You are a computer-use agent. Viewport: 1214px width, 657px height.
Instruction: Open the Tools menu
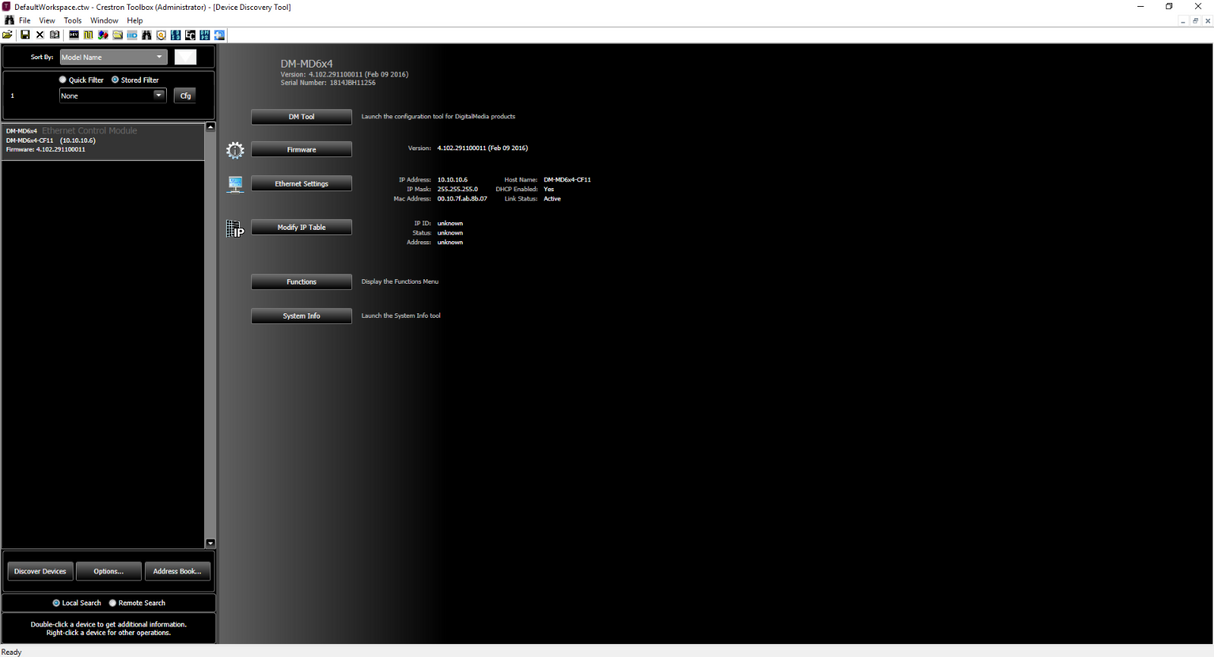73,20
